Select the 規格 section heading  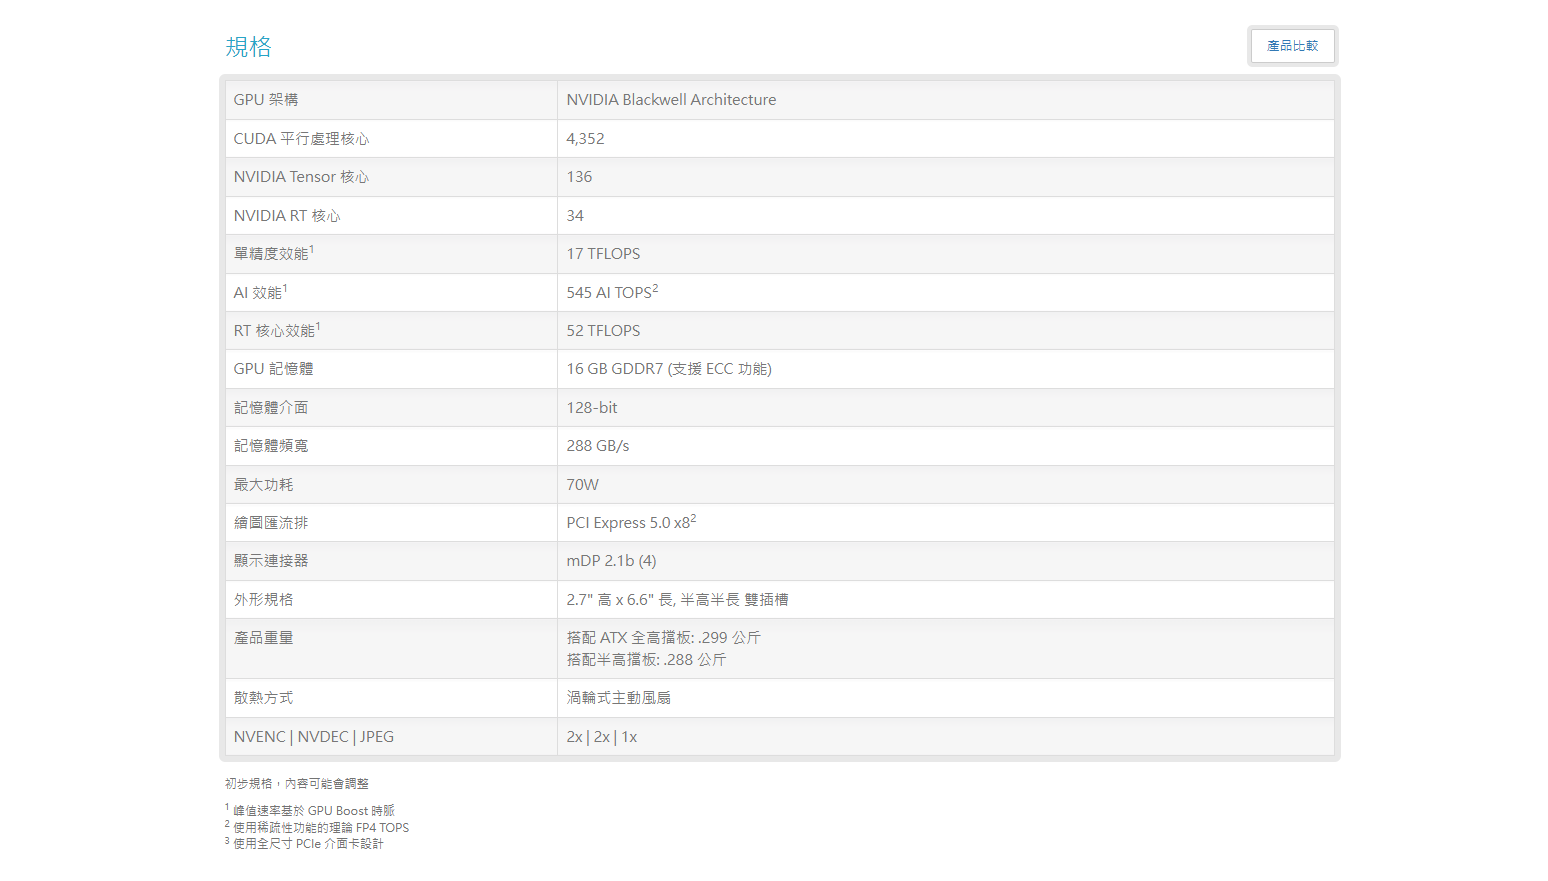coord(249,47)
